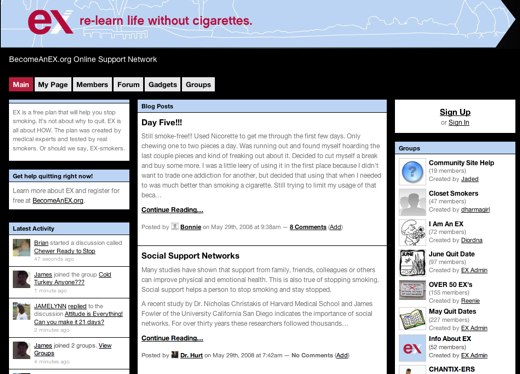The width and height of the screenshot is (520, 374).
Task: Click the June Quit Date group image
Action: tap(412, 263)
